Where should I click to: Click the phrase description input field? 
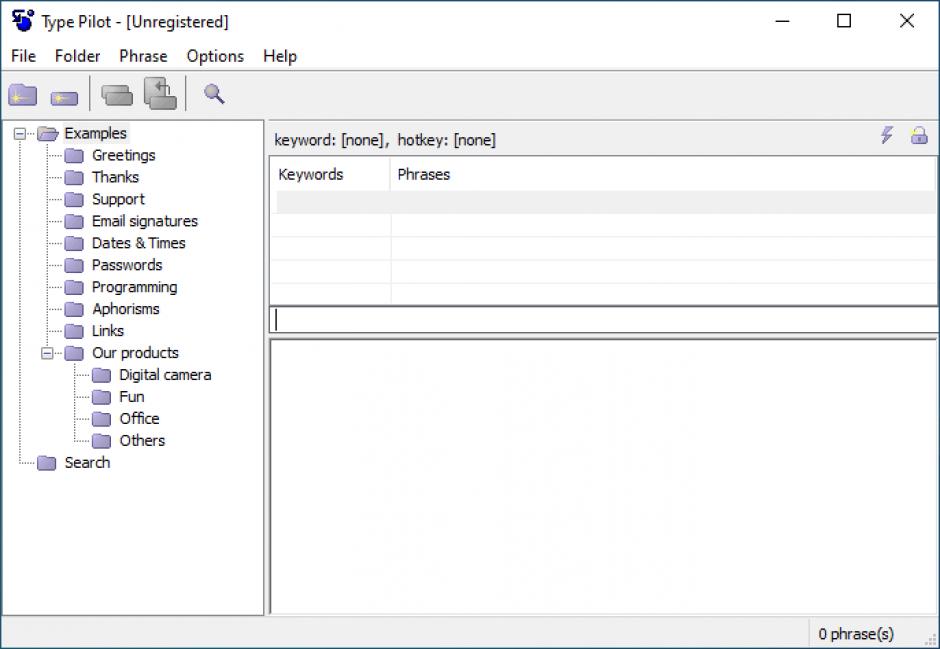click(x=604, y=320)
